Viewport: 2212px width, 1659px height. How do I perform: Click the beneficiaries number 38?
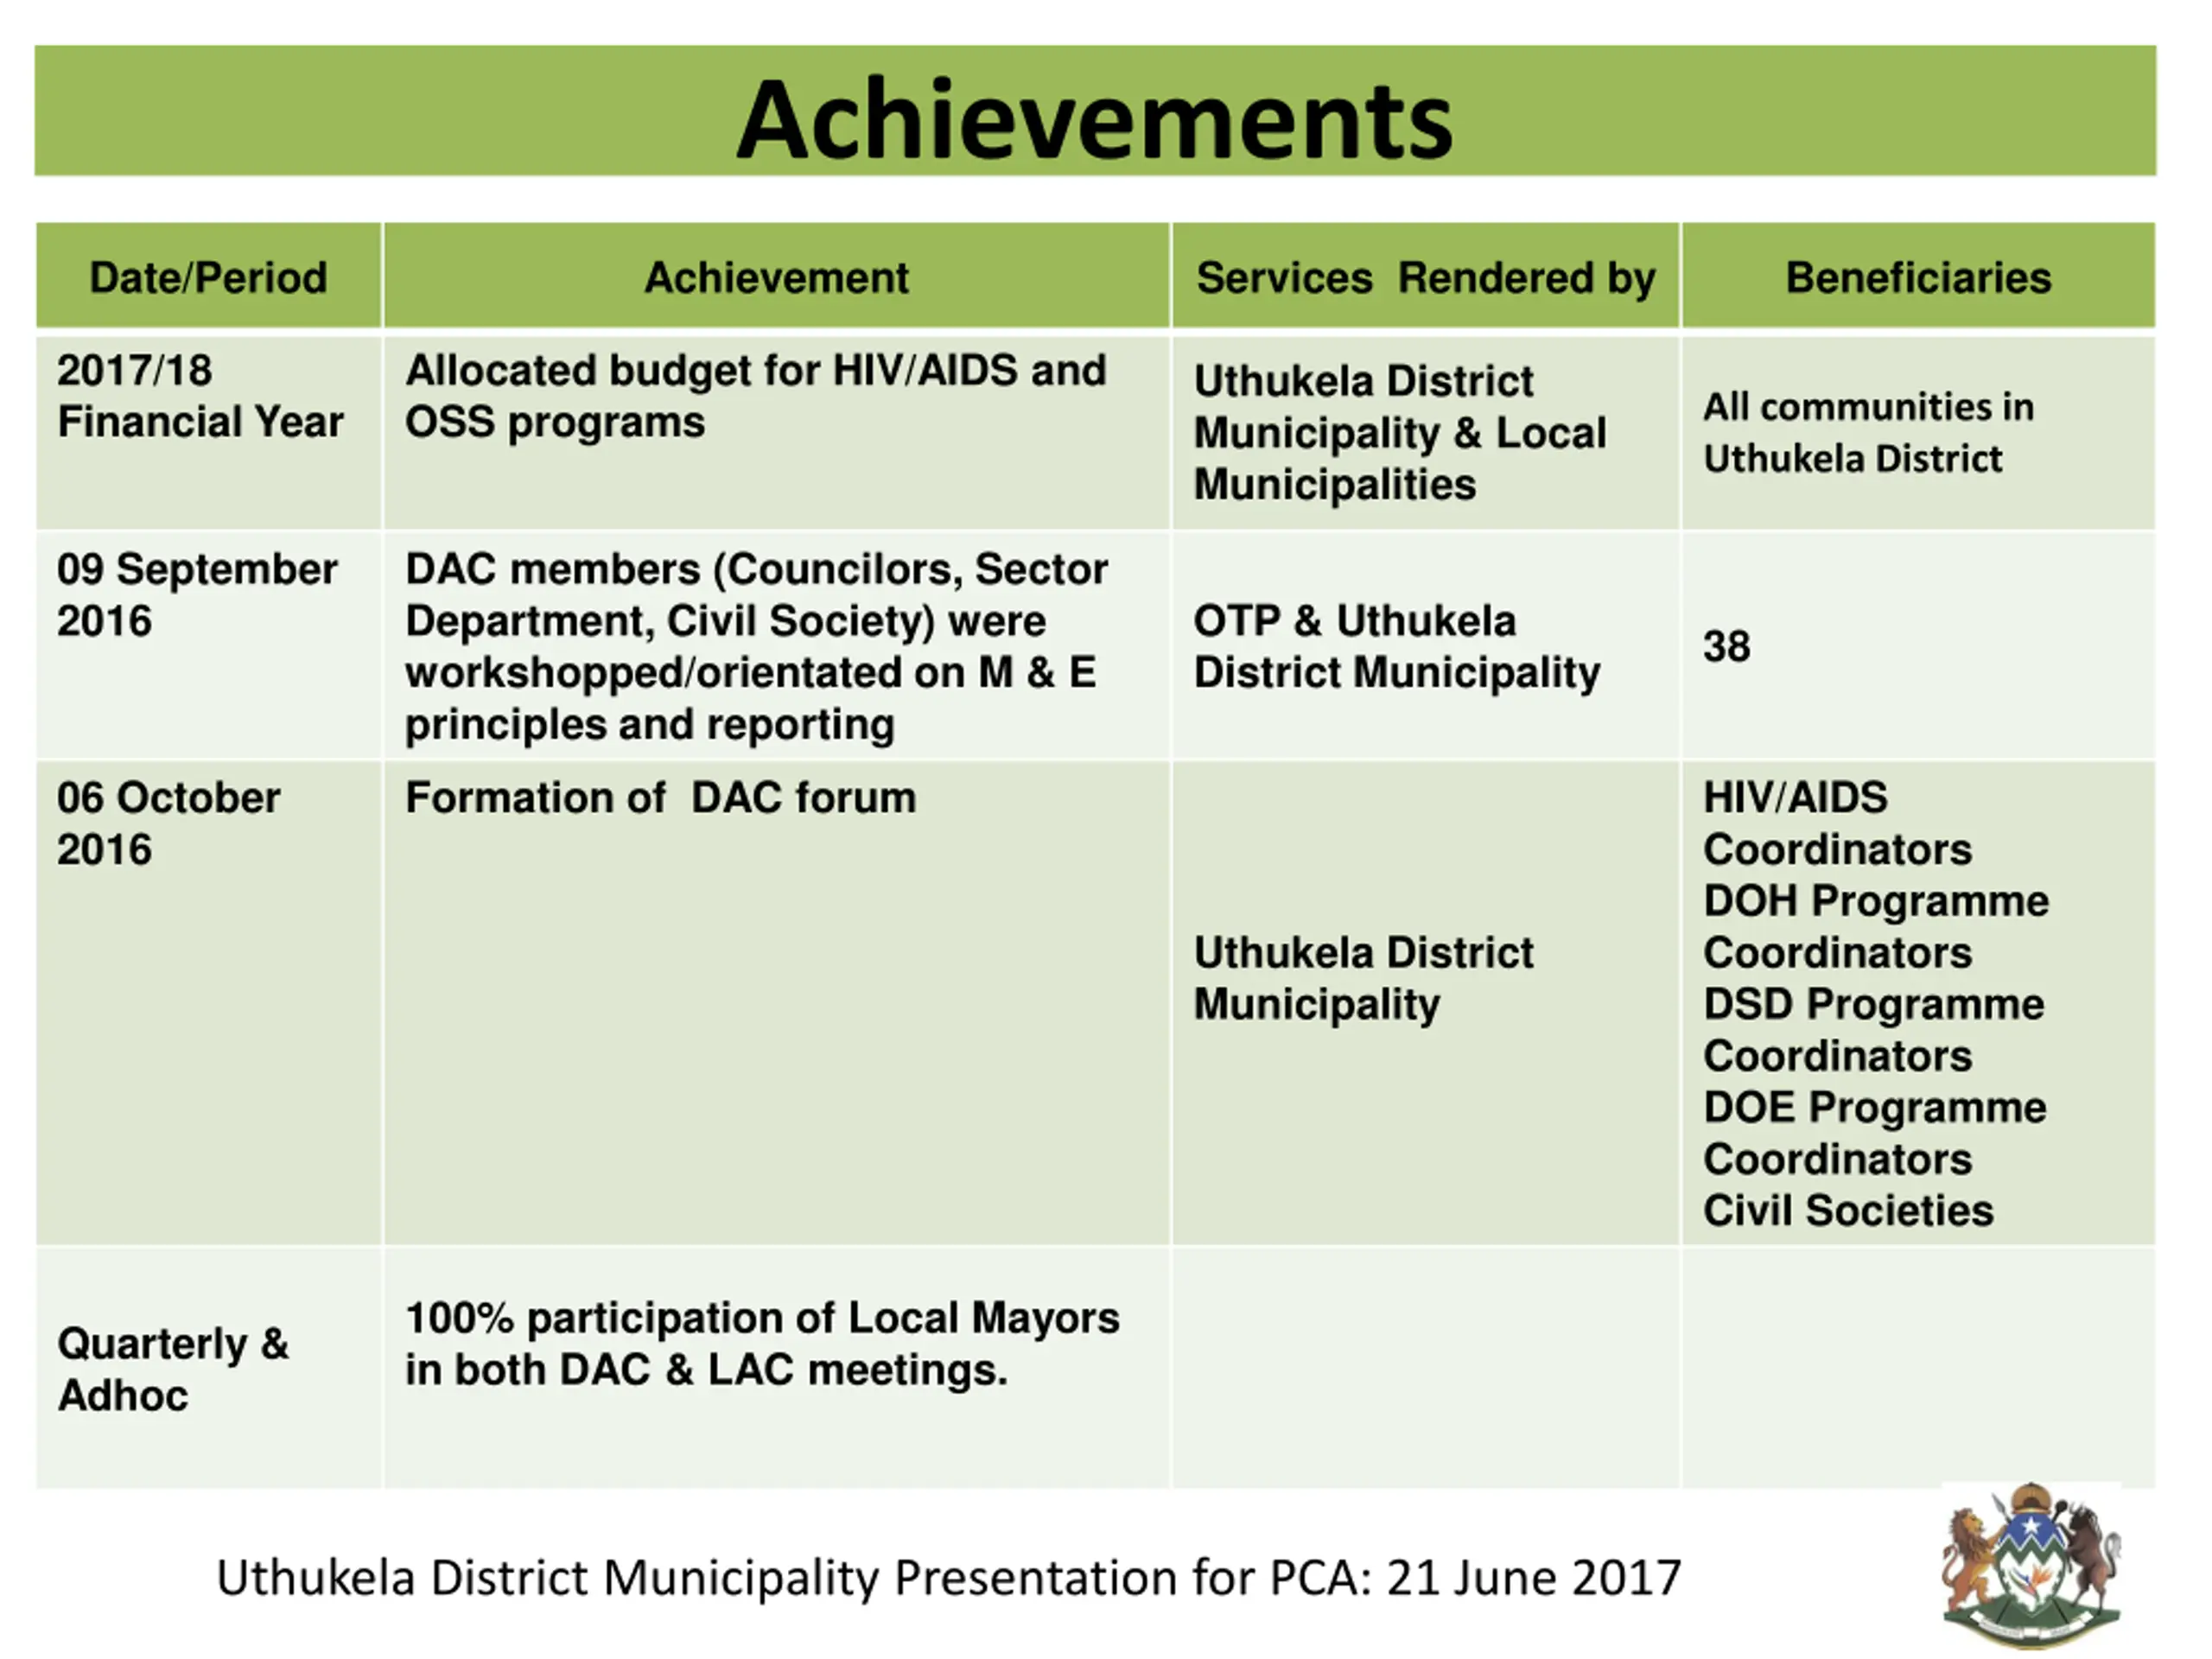1726,646
